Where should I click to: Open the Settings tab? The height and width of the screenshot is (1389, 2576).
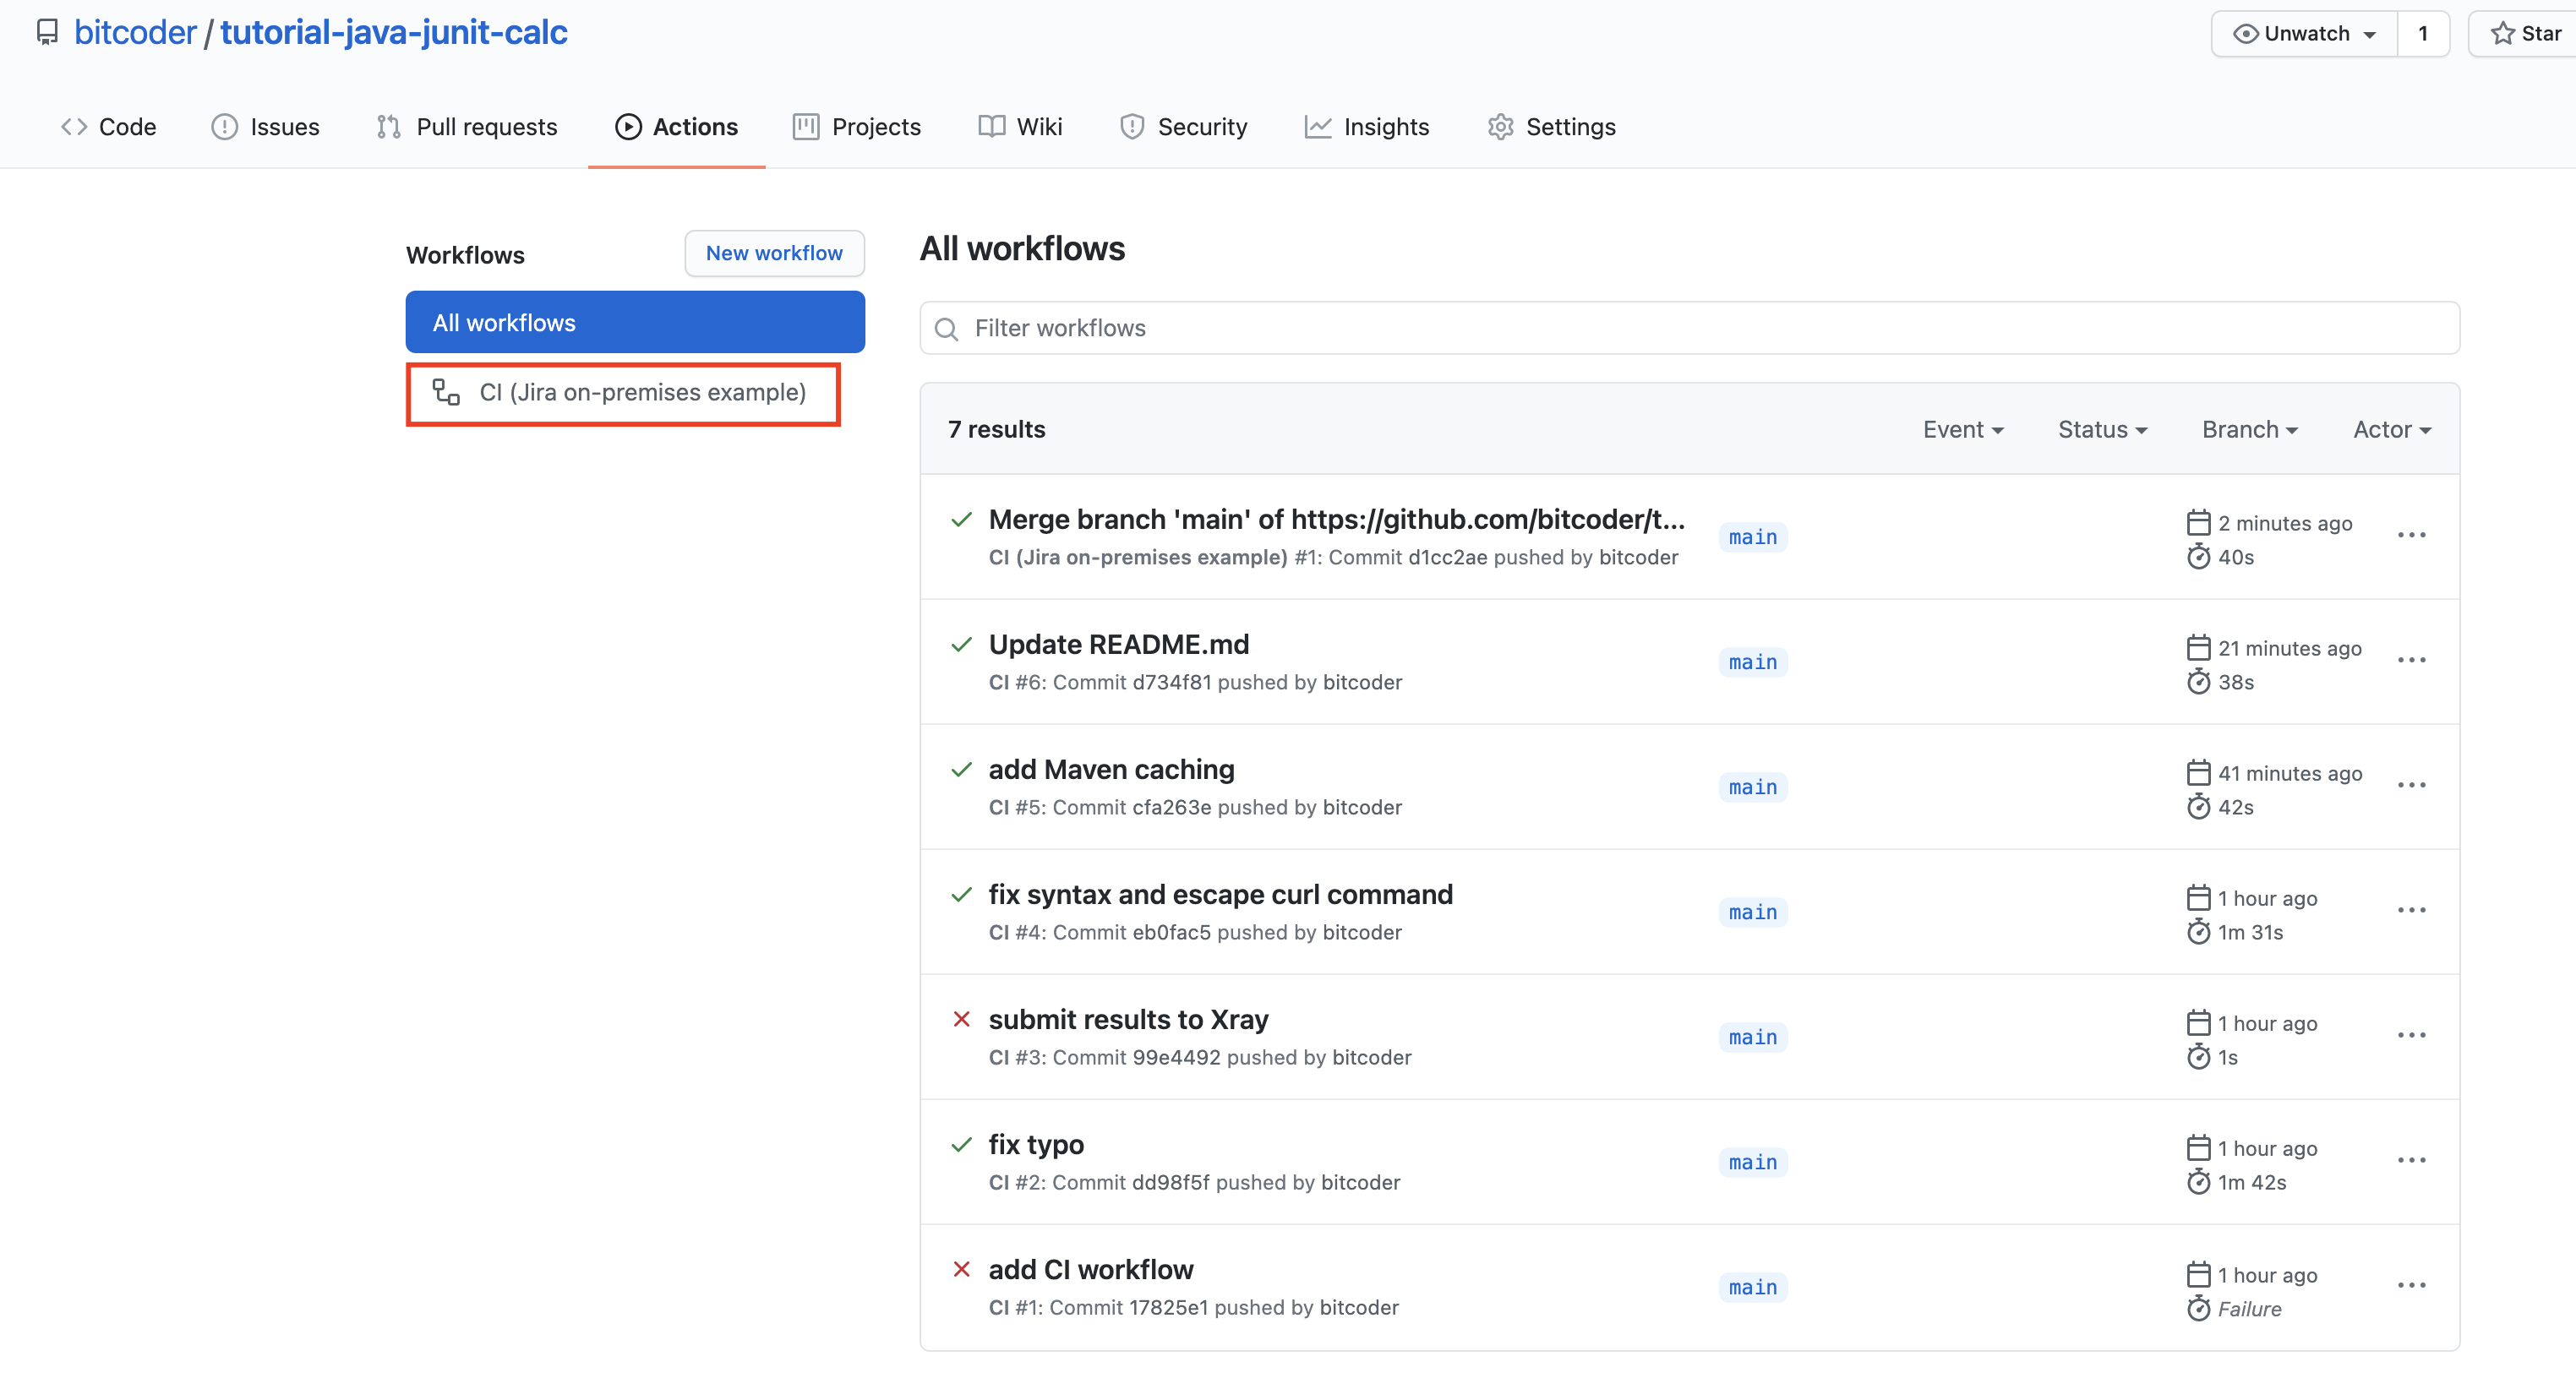click(x=1552, y=127)
